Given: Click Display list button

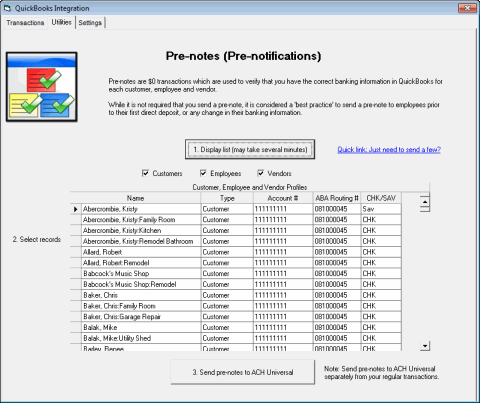Looking at the screenshot, I should click(x=250, y=149).
